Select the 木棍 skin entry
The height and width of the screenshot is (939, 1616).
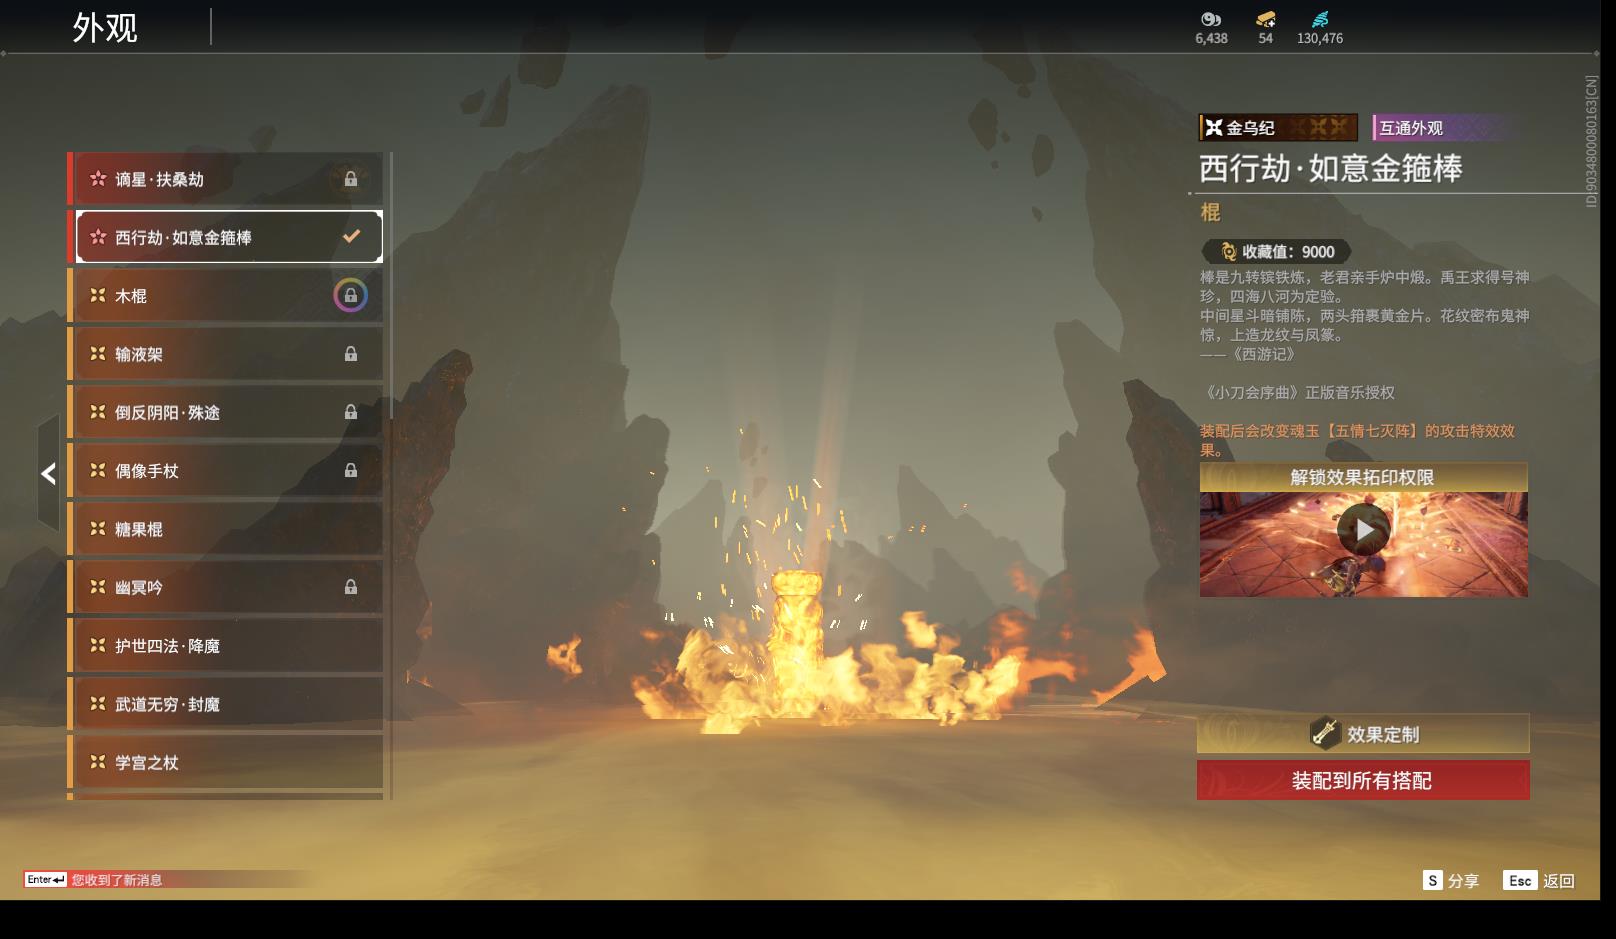(x=226, y=296)
